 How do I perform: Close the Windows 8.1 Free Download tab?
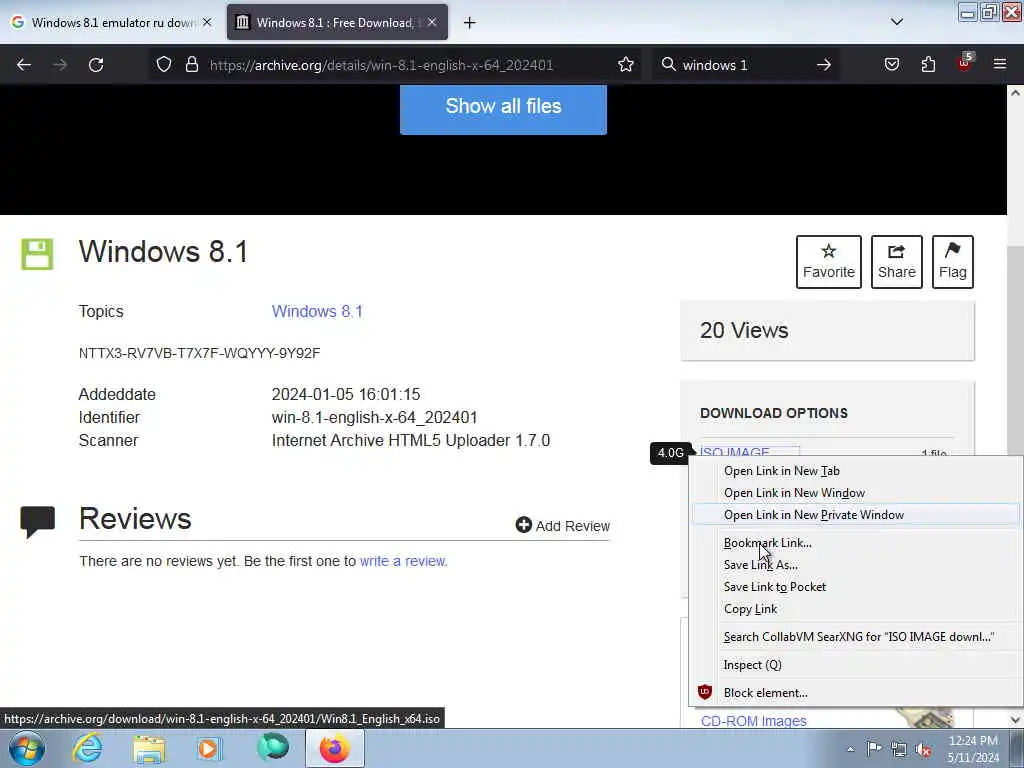432,22
